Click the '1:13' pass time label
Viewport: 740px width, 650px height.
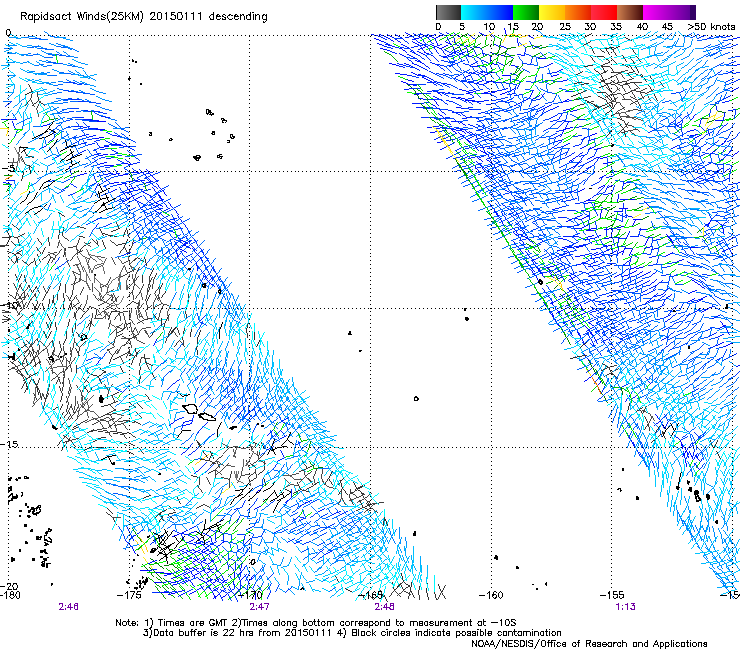click(x=625, y=607)
